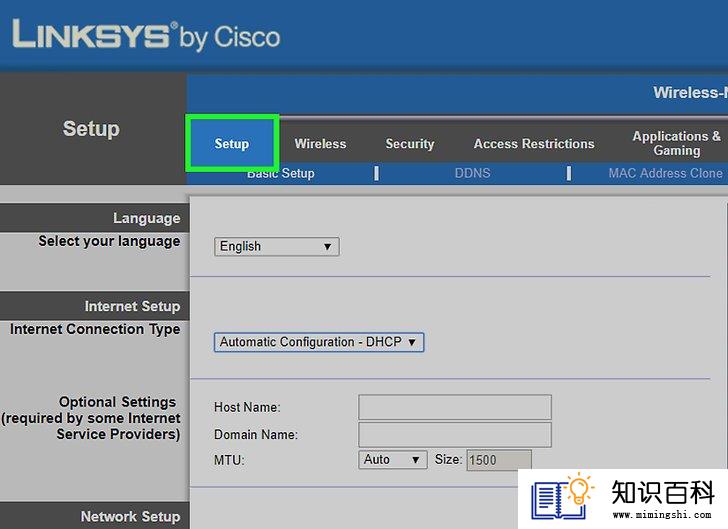Click the MTU Size field showing 1500
This screenshot has height=529, width=728.
[x=499, y=460]
